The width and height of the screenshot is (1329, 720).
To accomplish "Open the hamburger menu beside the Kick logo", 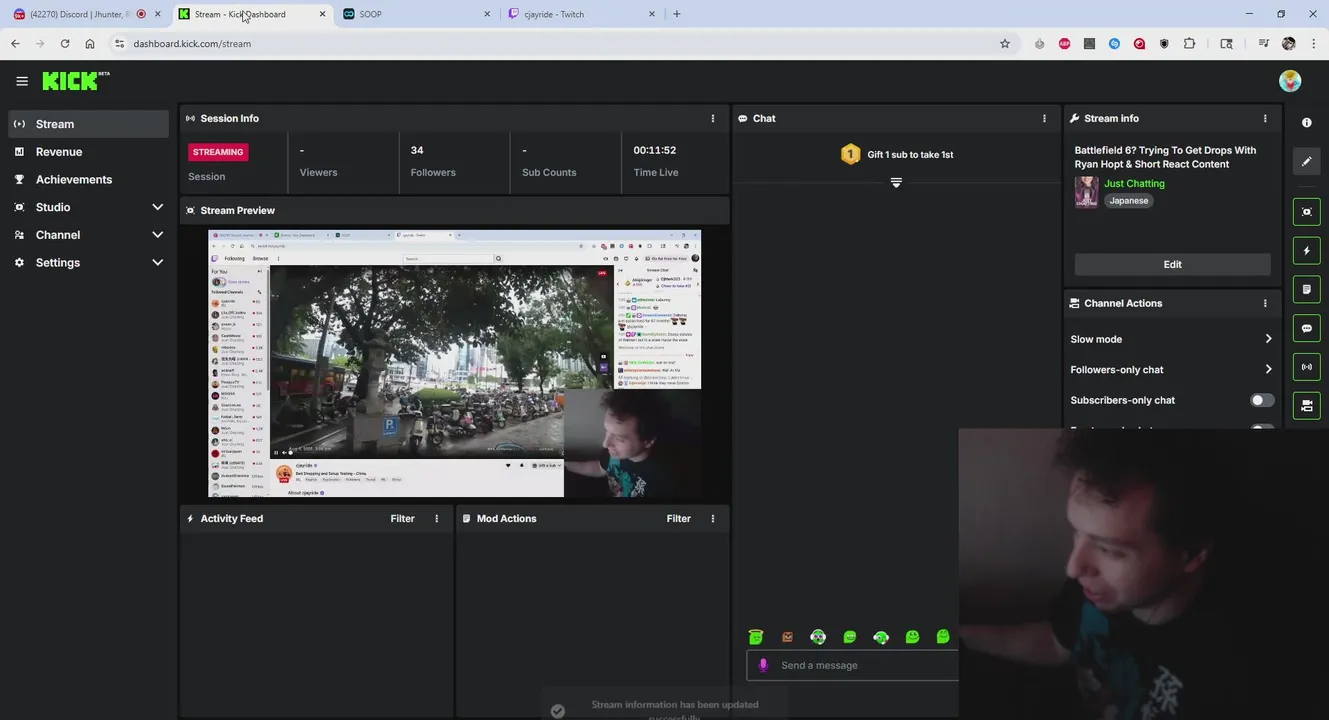I will 22,81.
